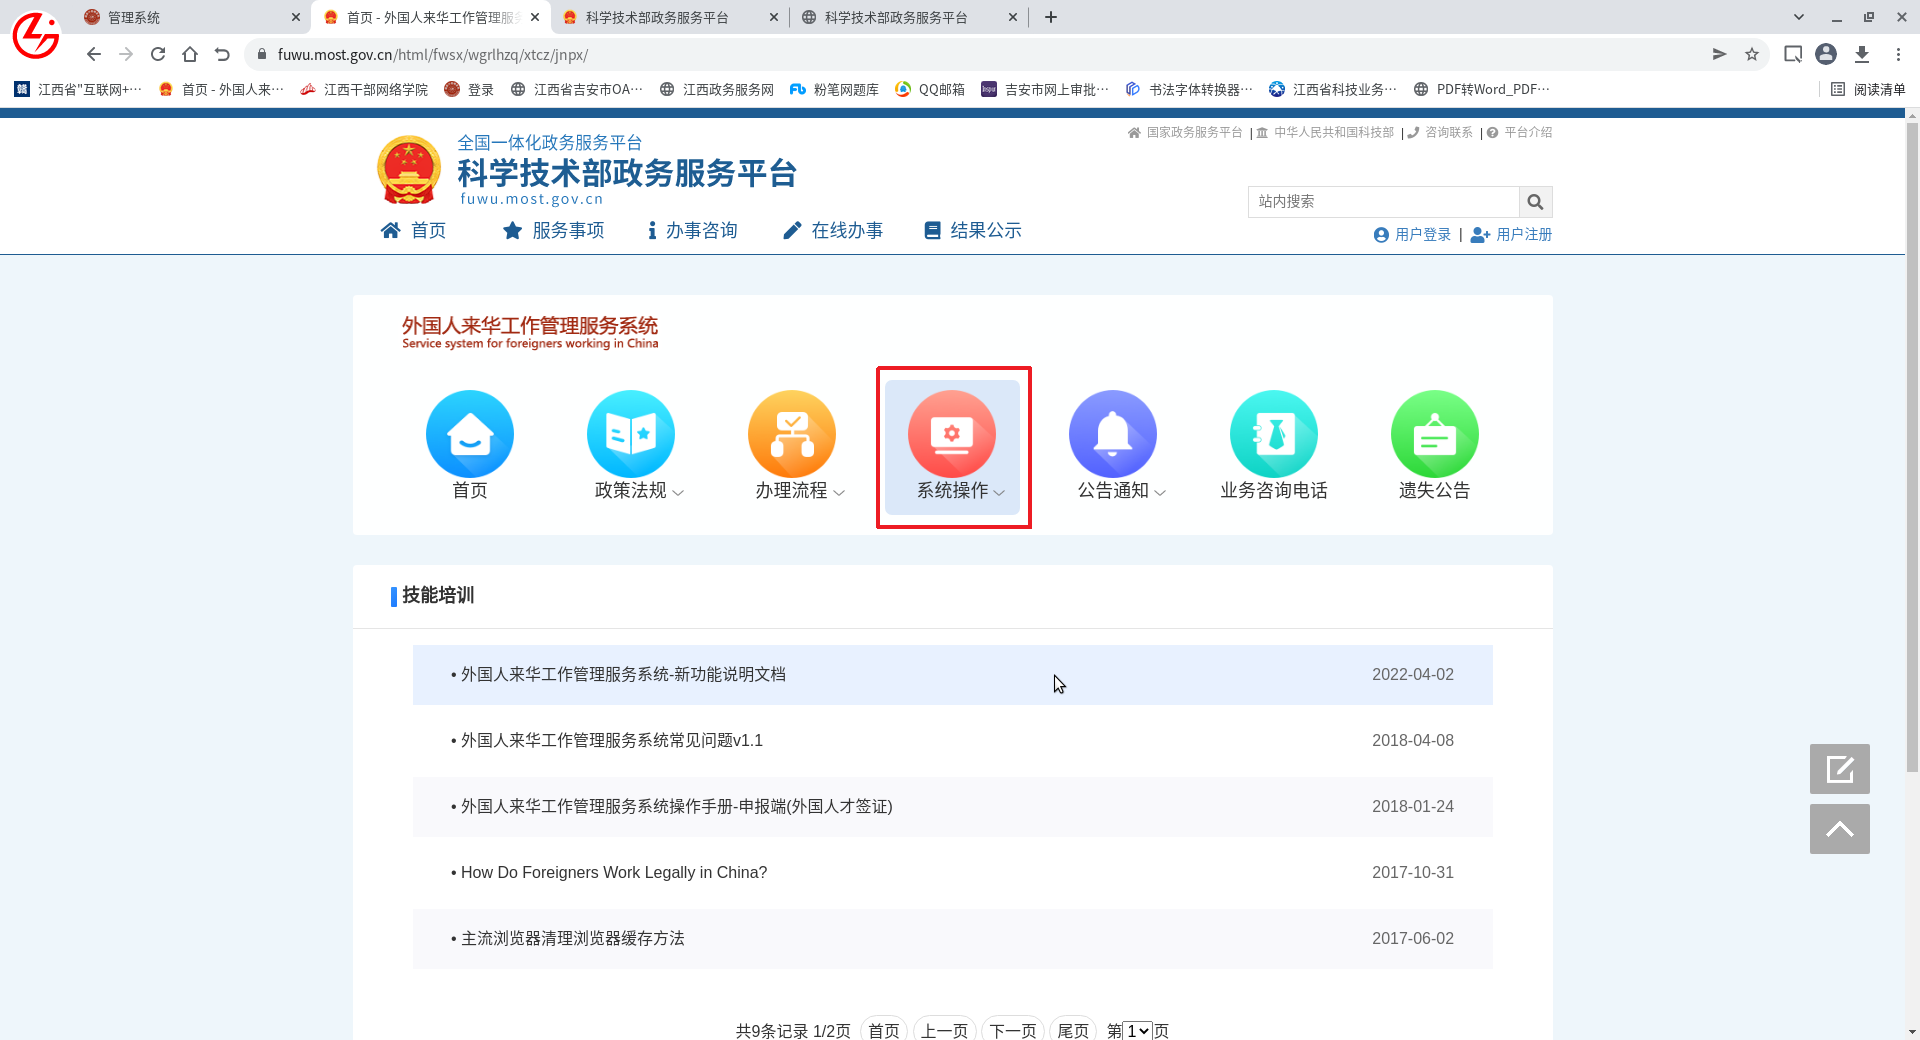1920x1040 pixels.
Task: Open the green 遗失公告 icon
Action: coord(1434,434)
